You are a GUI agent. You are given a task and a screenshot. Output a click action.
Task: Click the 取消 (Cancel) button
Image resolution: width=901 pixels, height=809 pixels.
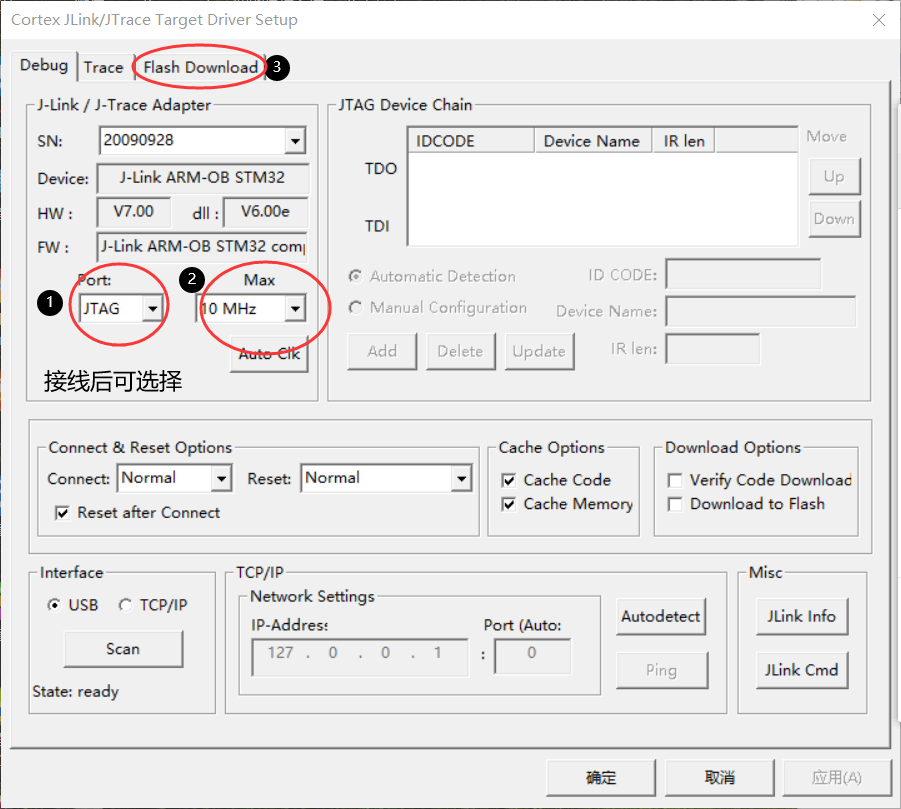720,778
